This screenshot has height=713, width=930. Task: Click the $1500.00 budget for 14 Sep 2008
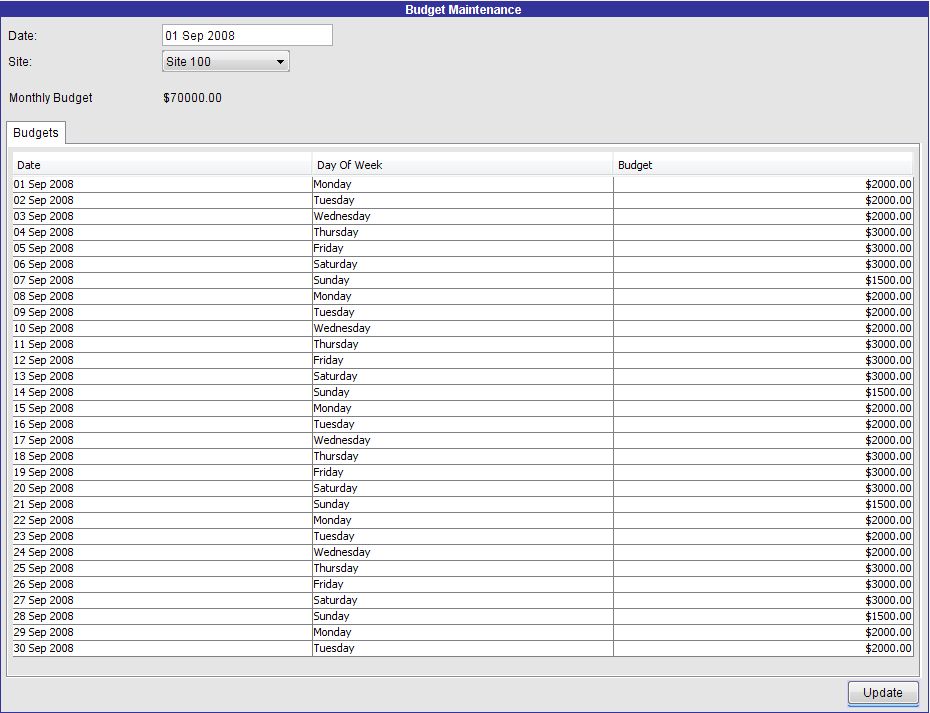pos(888,392)
